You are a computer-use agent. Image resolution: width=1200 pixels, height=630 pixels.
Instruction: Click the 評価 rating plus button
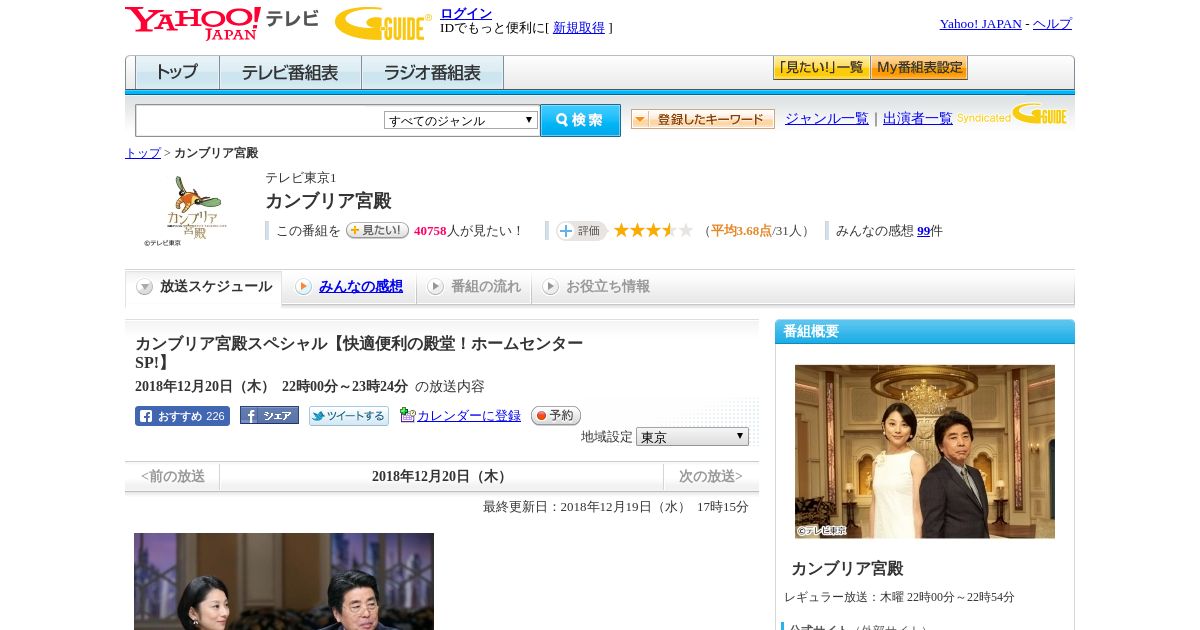pyautogui.click(x=581, y=231)
